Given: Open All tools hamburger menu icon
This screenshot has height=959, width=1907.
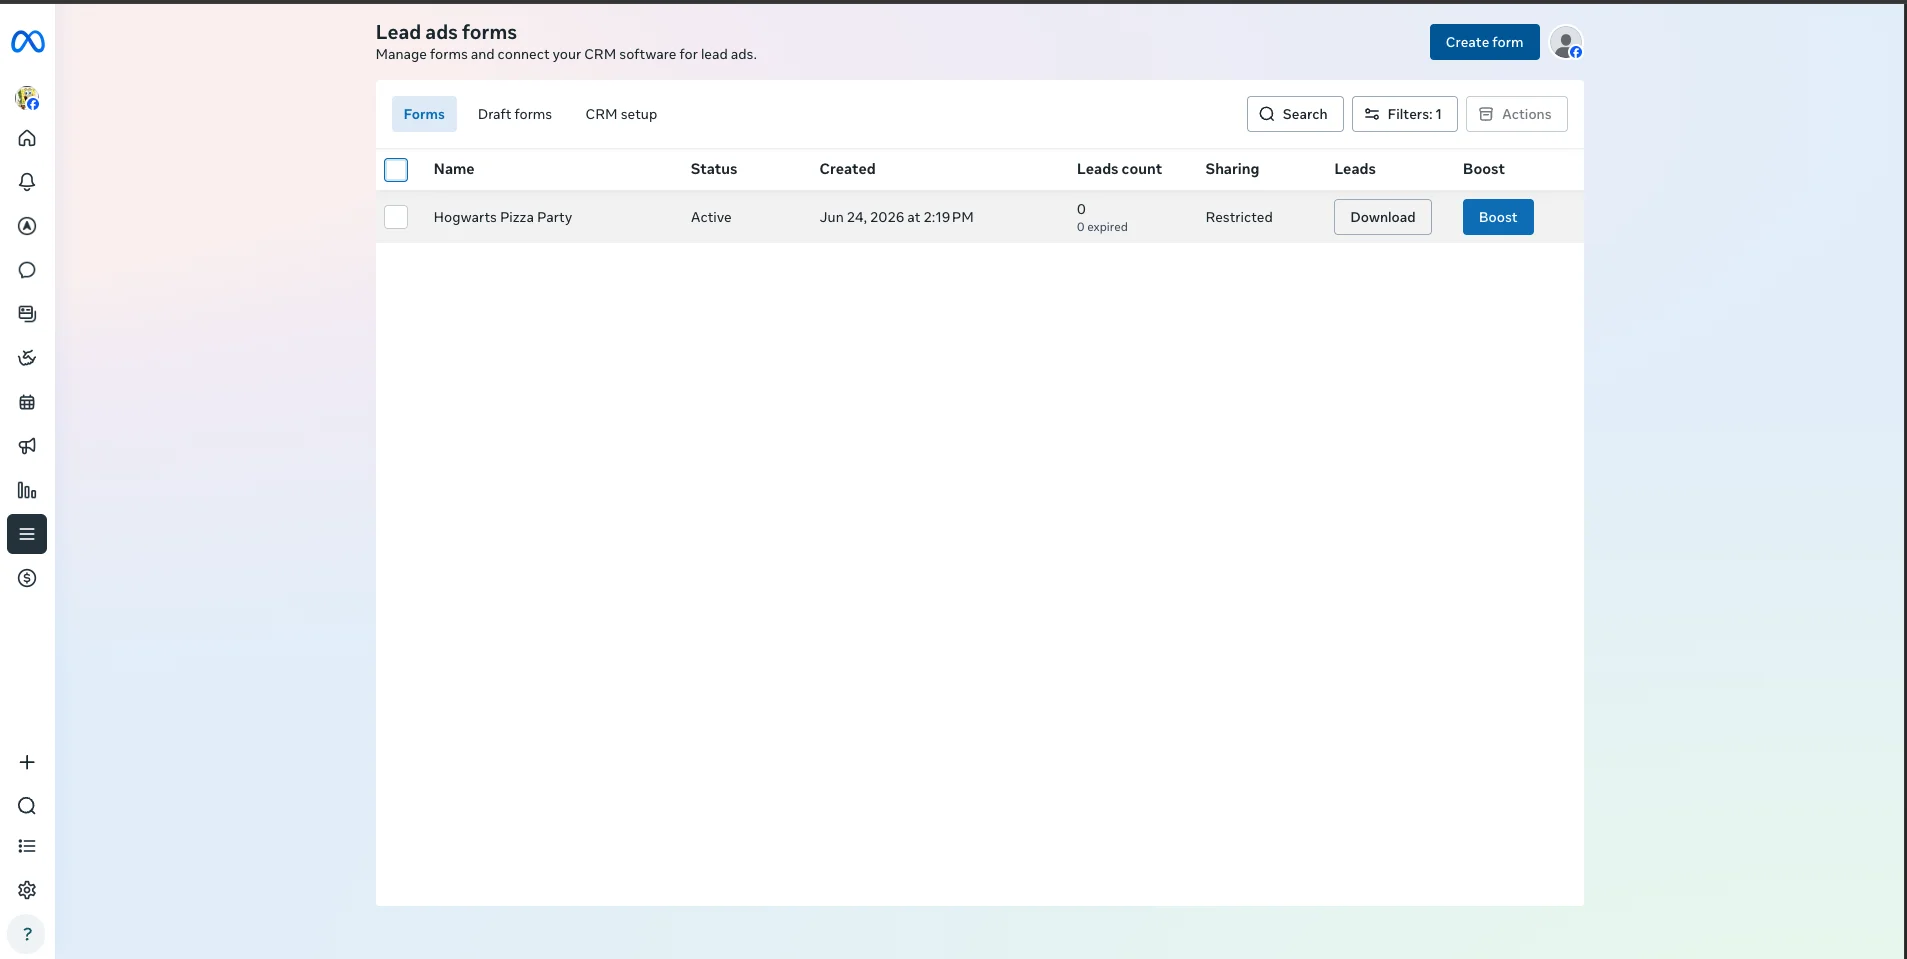Looking at the screenshot, I should [27, 534].
